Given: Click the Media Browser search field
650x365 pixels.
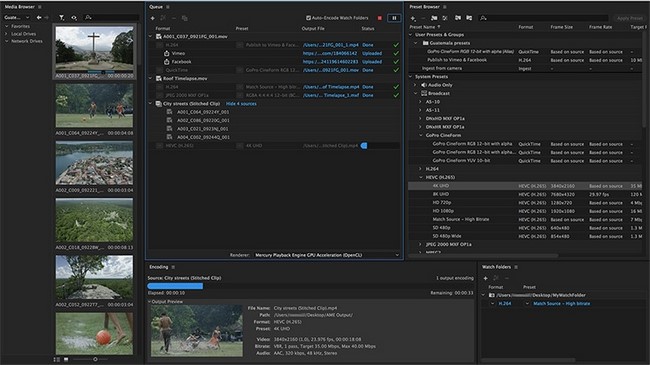Looking at the screenshot, I should 112,17.
